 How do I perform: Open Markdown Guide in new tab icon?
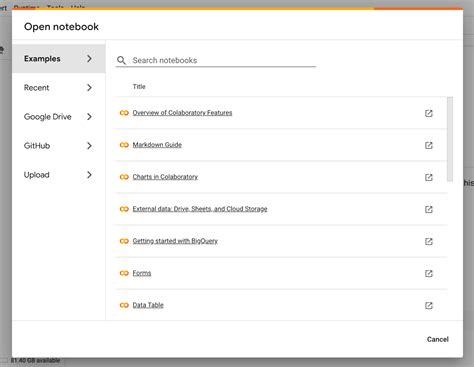coord(429,145)
